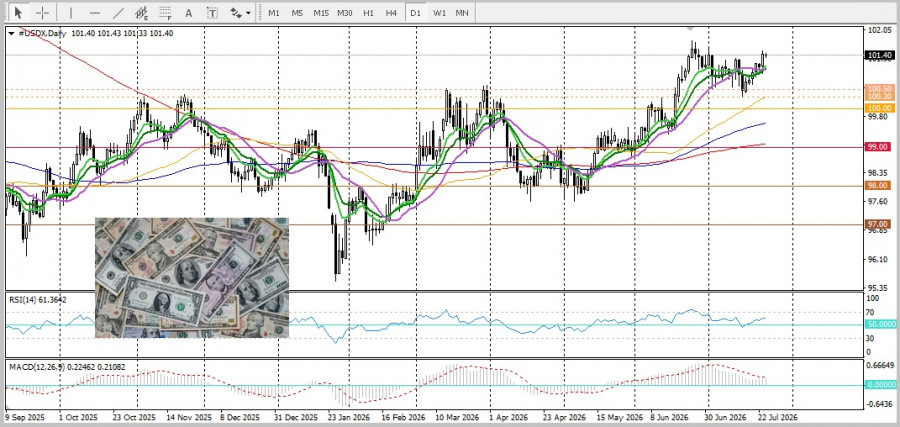The width and height of the screenshot is (900, 427).
Task: Select the brown 97.00 level label
Action: point(879,224)
